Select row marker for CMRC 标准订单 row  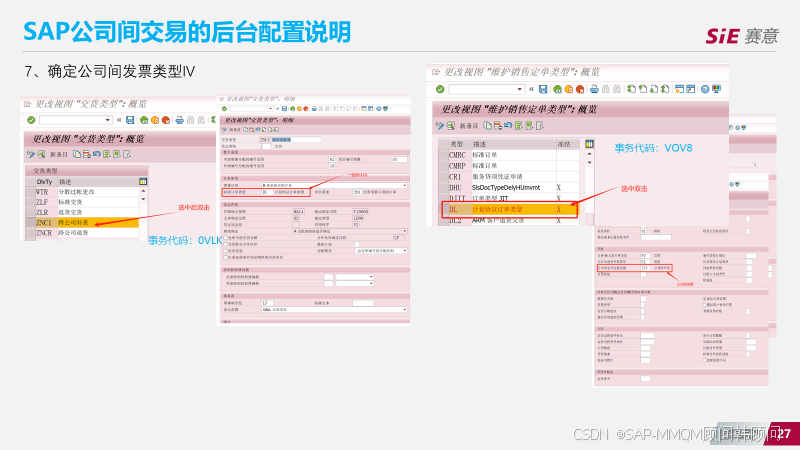pyautogui.click(x=443, y=155)
